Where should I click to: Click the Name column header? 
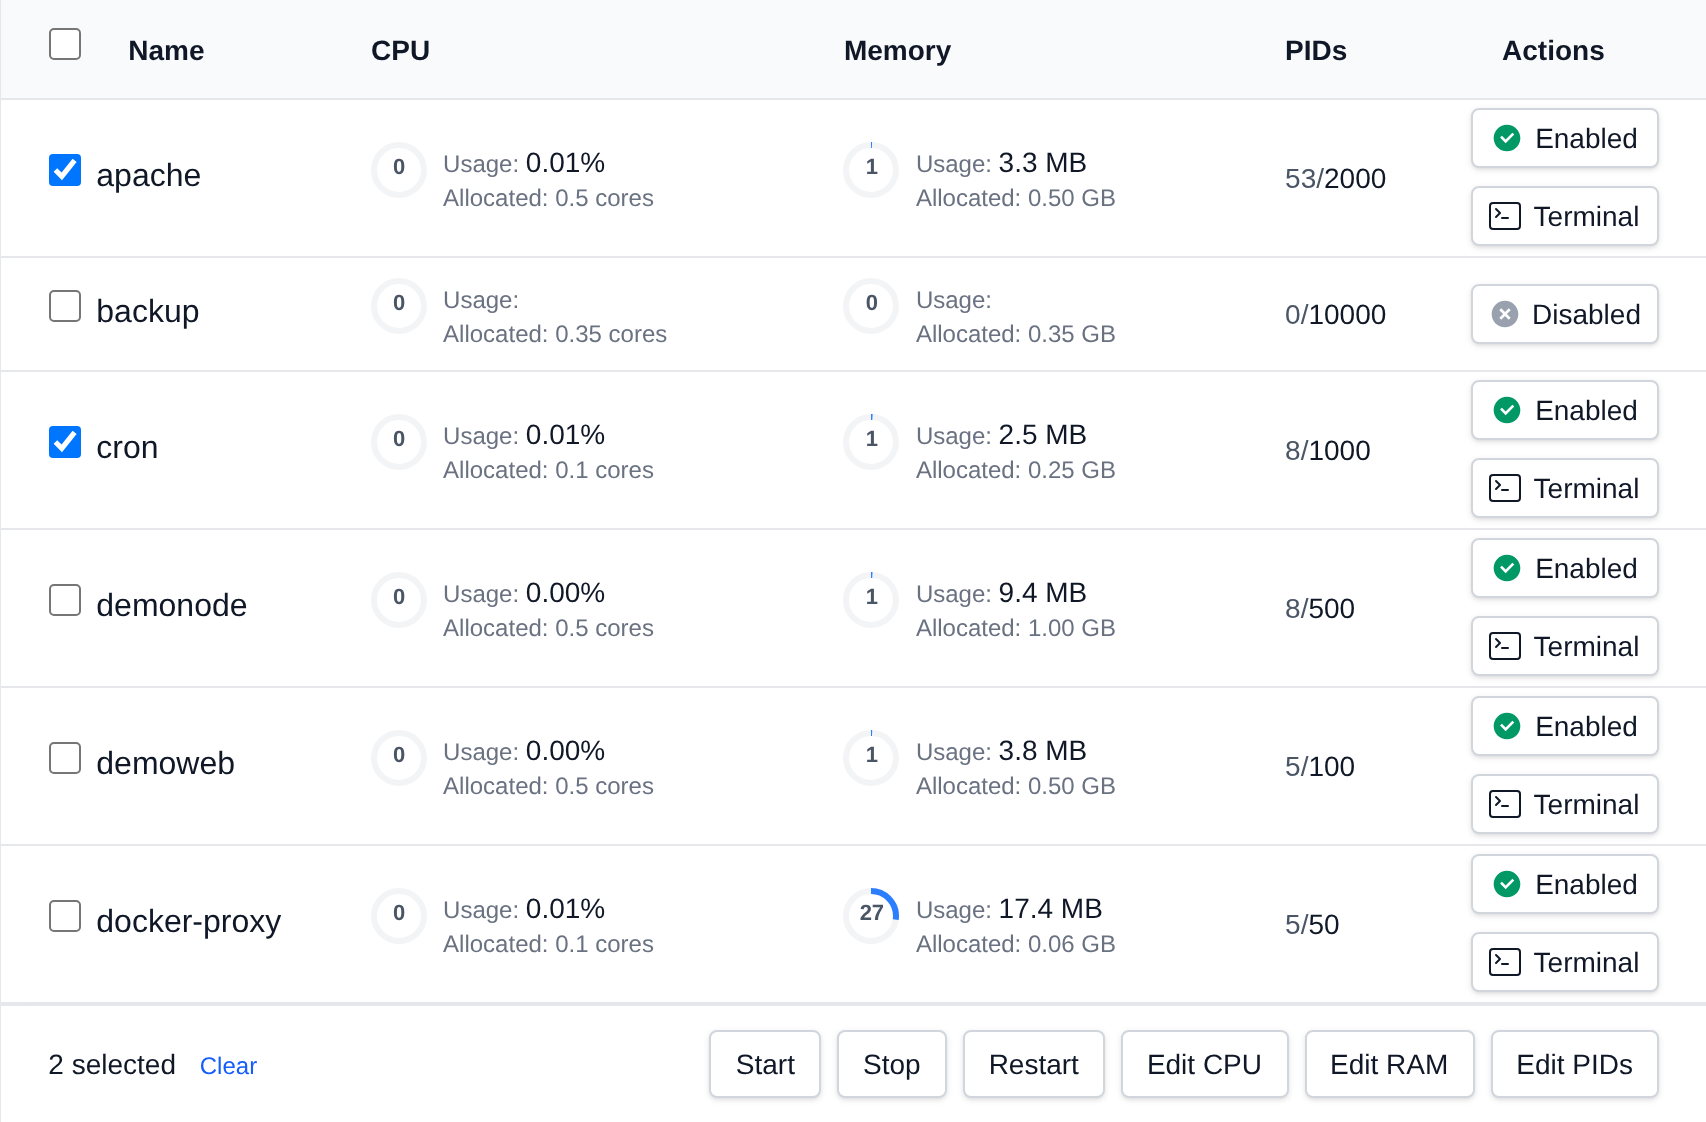tap(166, 51)
